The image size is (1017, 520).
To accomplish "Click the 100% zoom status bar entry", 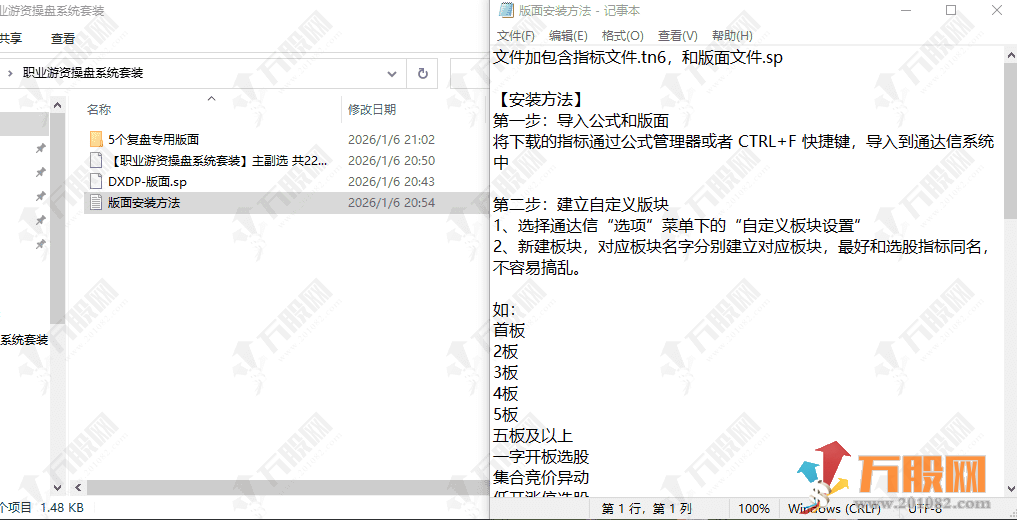I will (754, 508).
